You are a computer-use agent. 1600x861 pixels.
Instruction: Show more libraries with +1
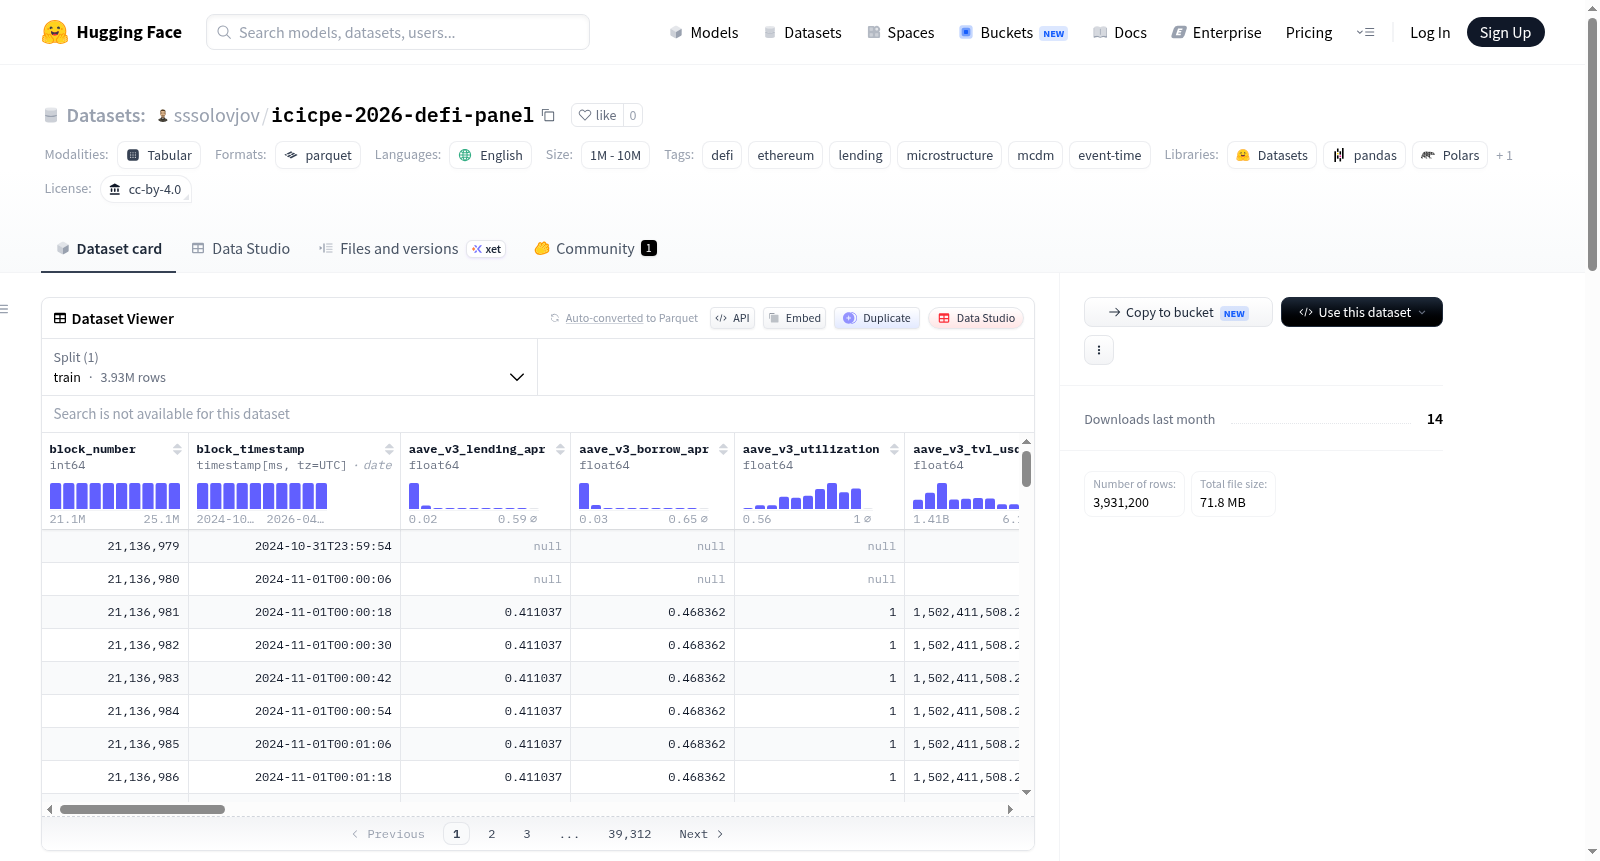coord(1504,155)
